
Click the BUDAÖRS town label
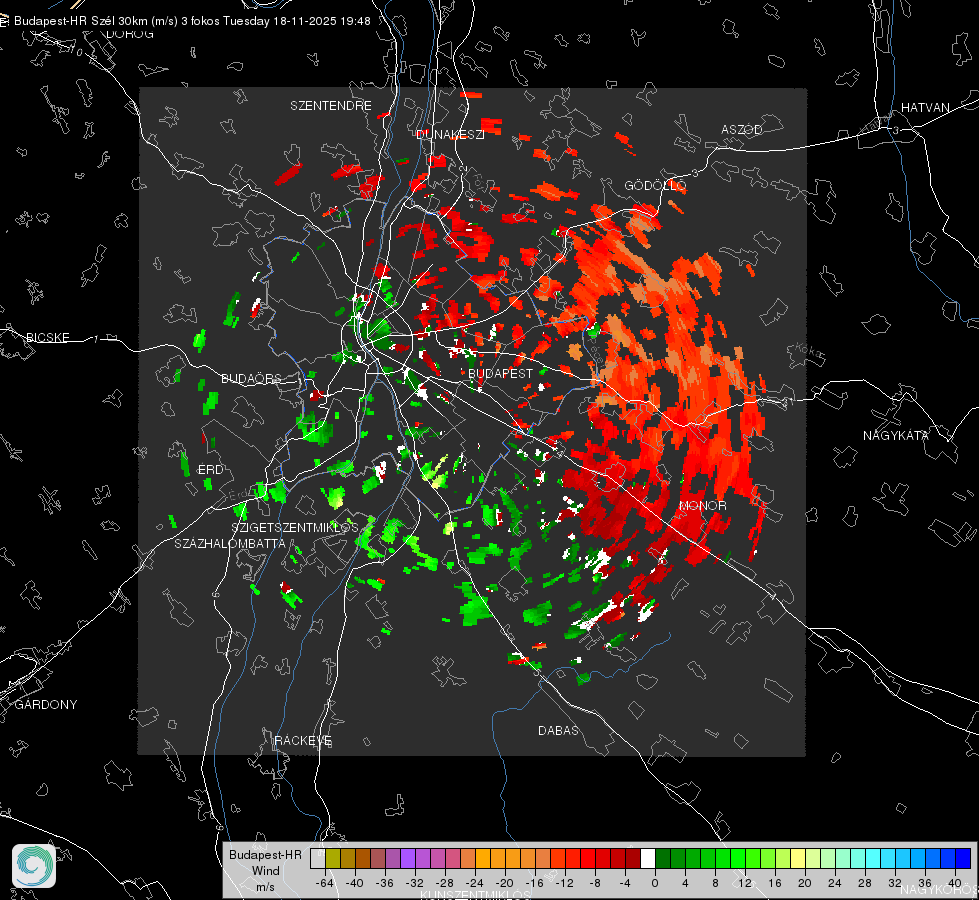(251, 378)
